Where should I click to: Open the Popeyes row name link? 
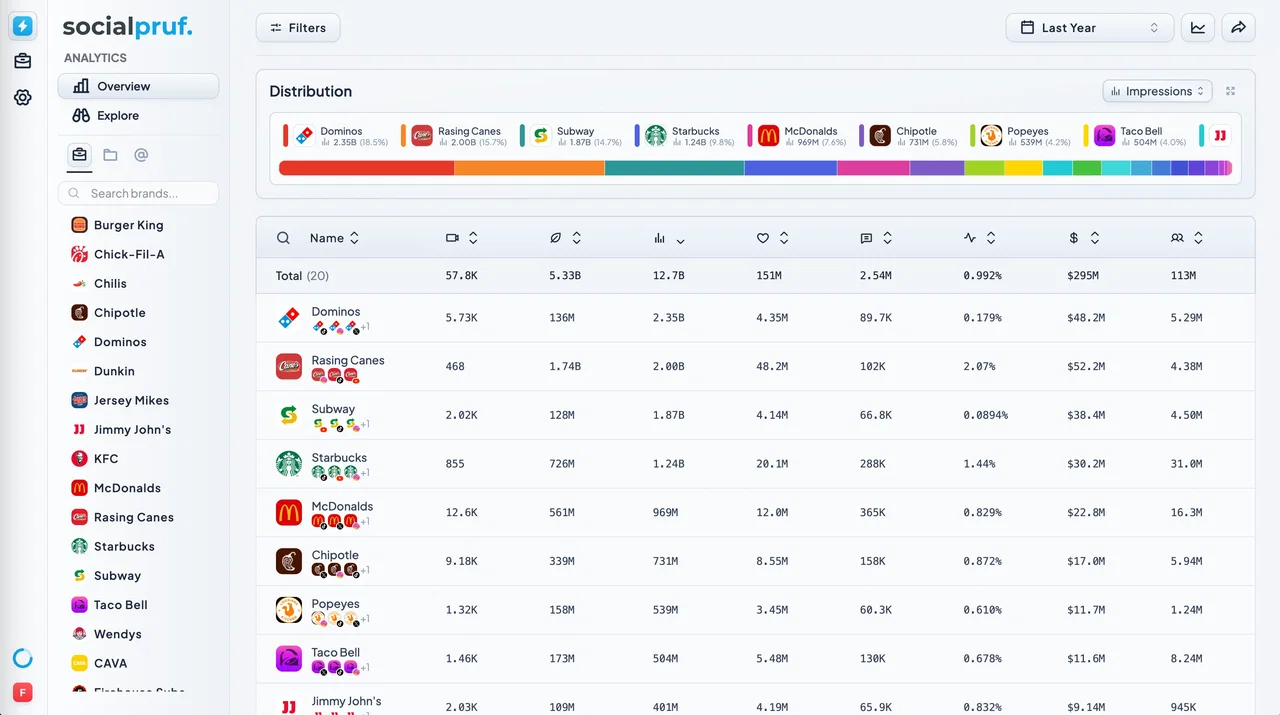335,604
